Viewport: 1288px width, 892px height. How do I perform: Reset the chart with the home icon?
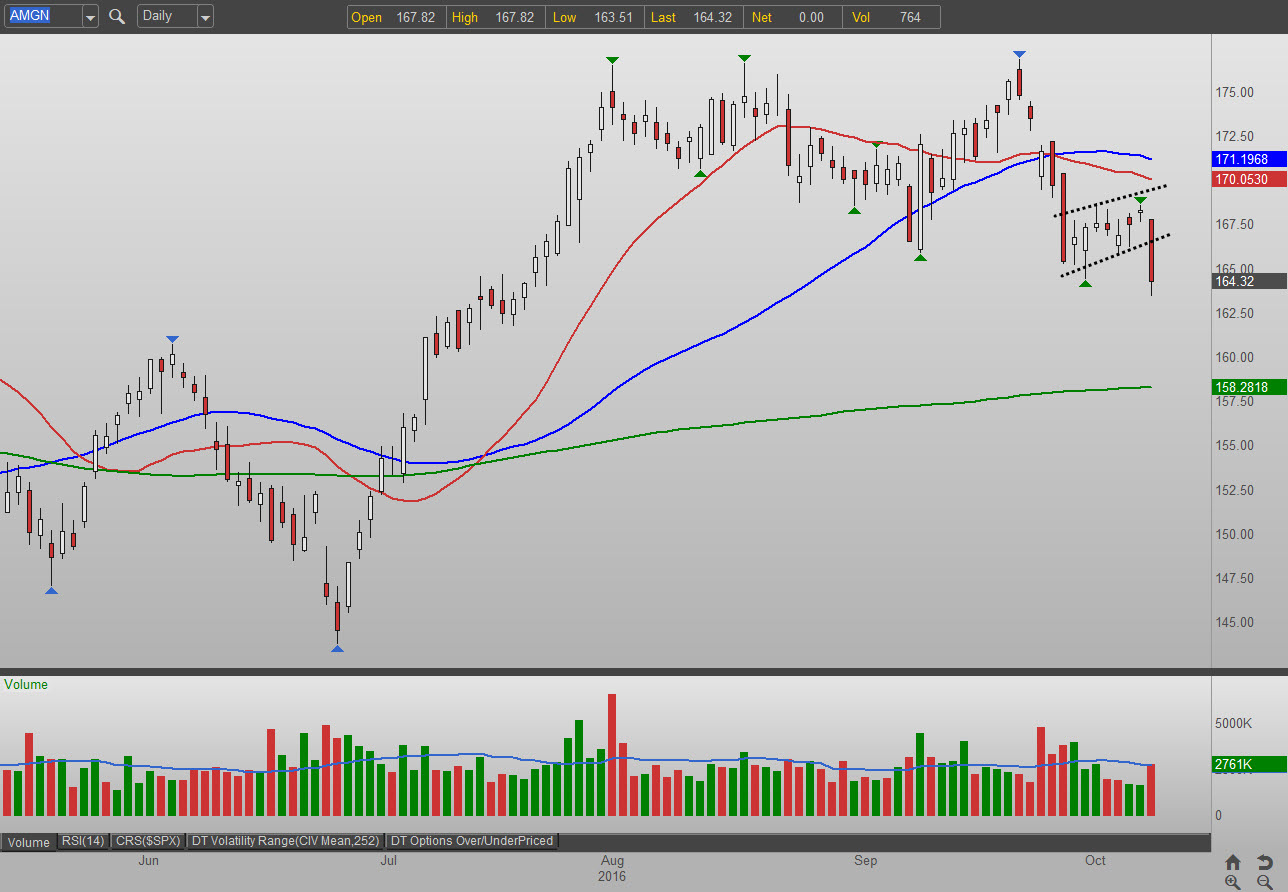click(1233, 862)
